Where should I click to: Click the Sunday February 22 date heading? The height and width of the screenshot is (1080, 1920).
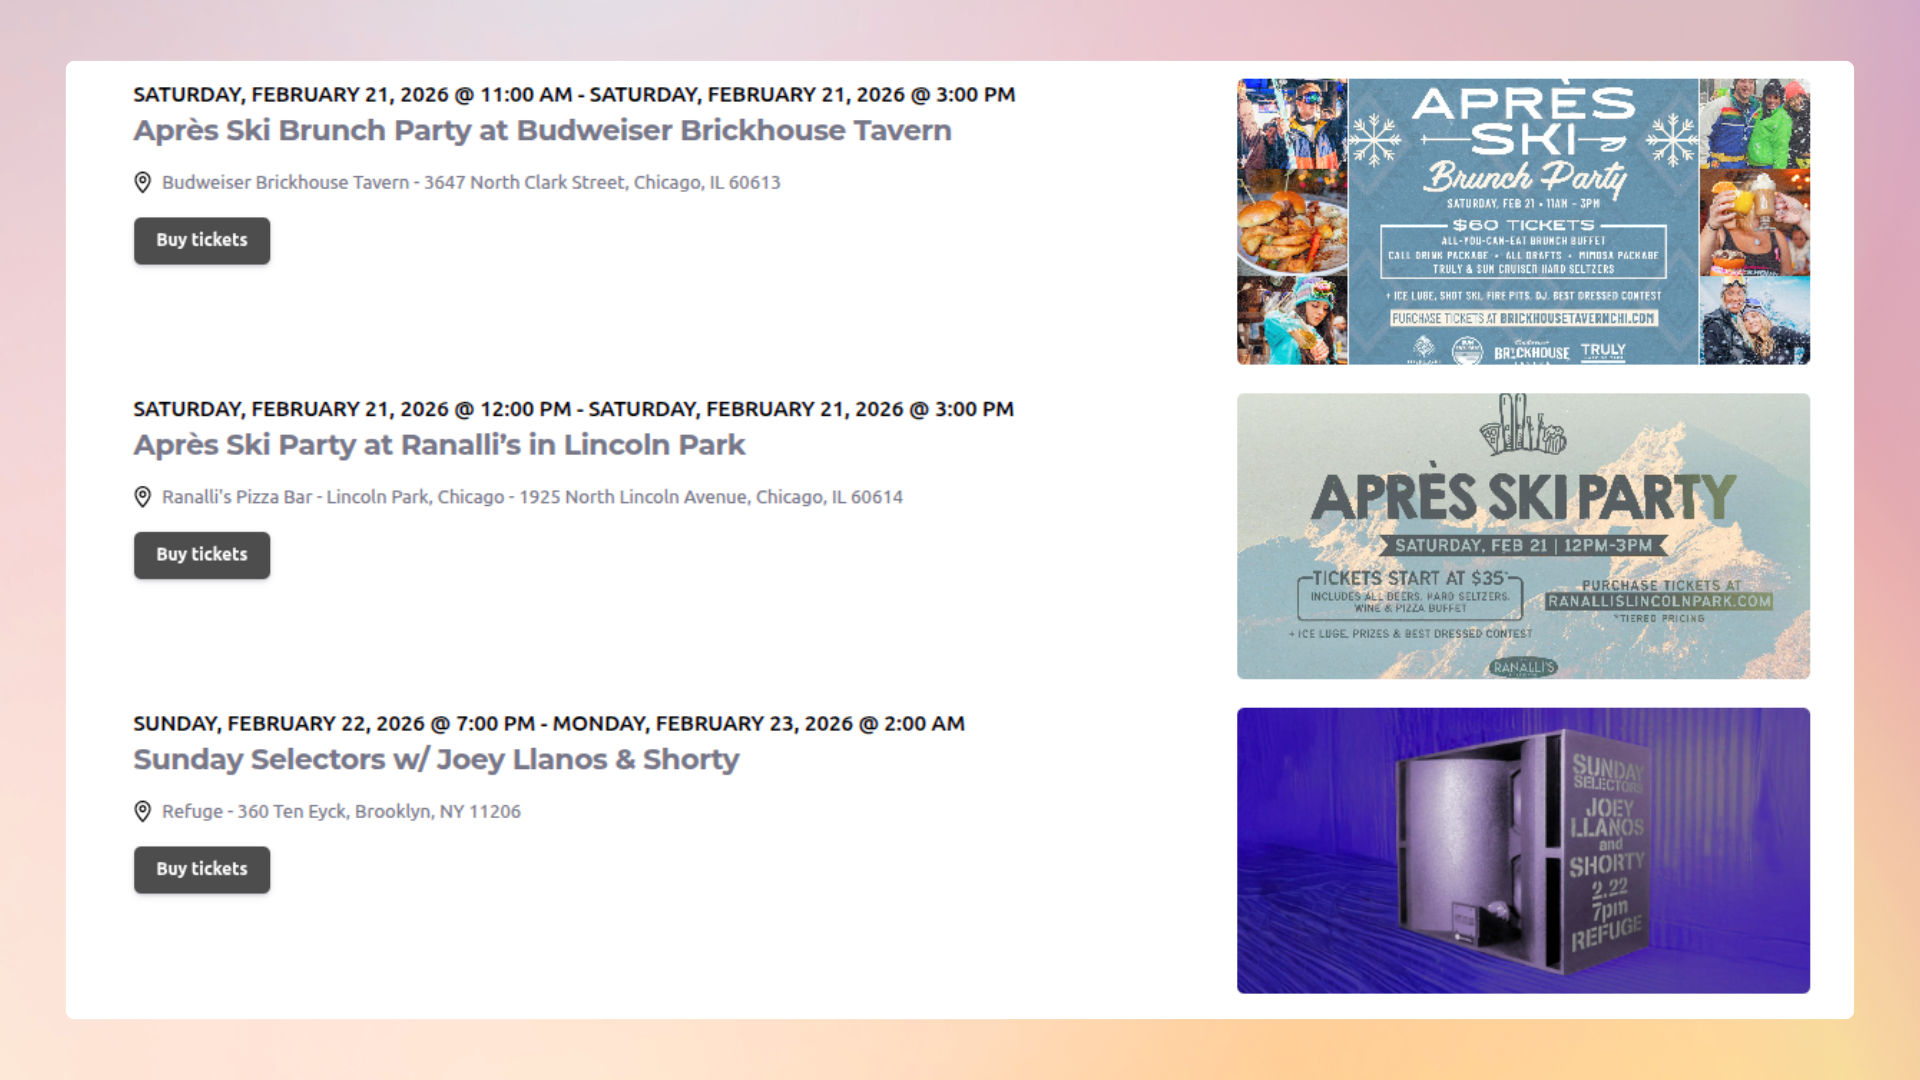click(549, 723)
